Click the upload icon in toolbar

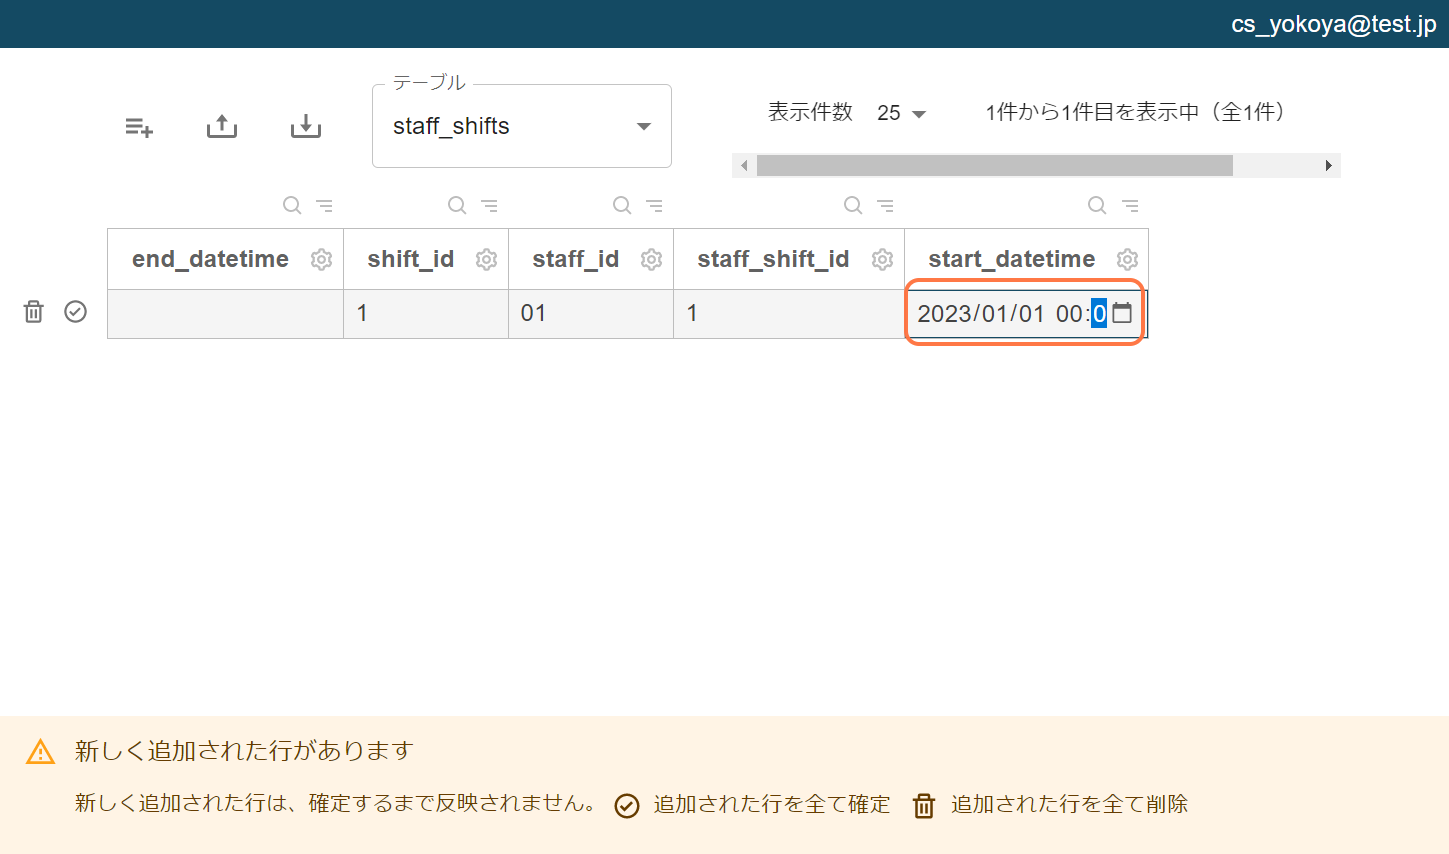pos(222,126)
